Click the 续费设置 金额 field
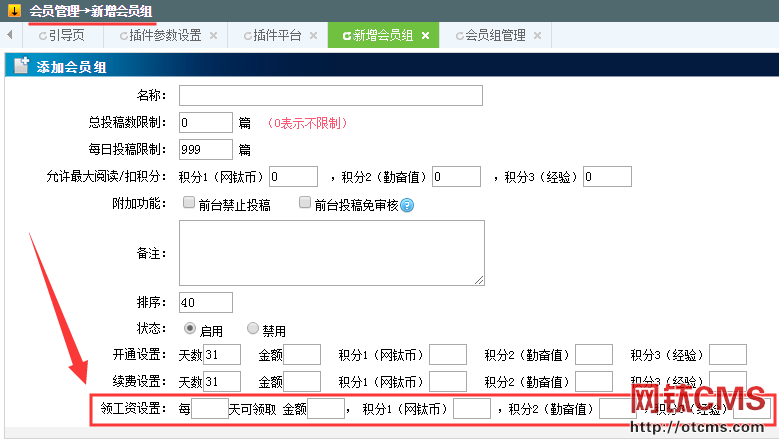Screen dimensions: 779x443 302,381
